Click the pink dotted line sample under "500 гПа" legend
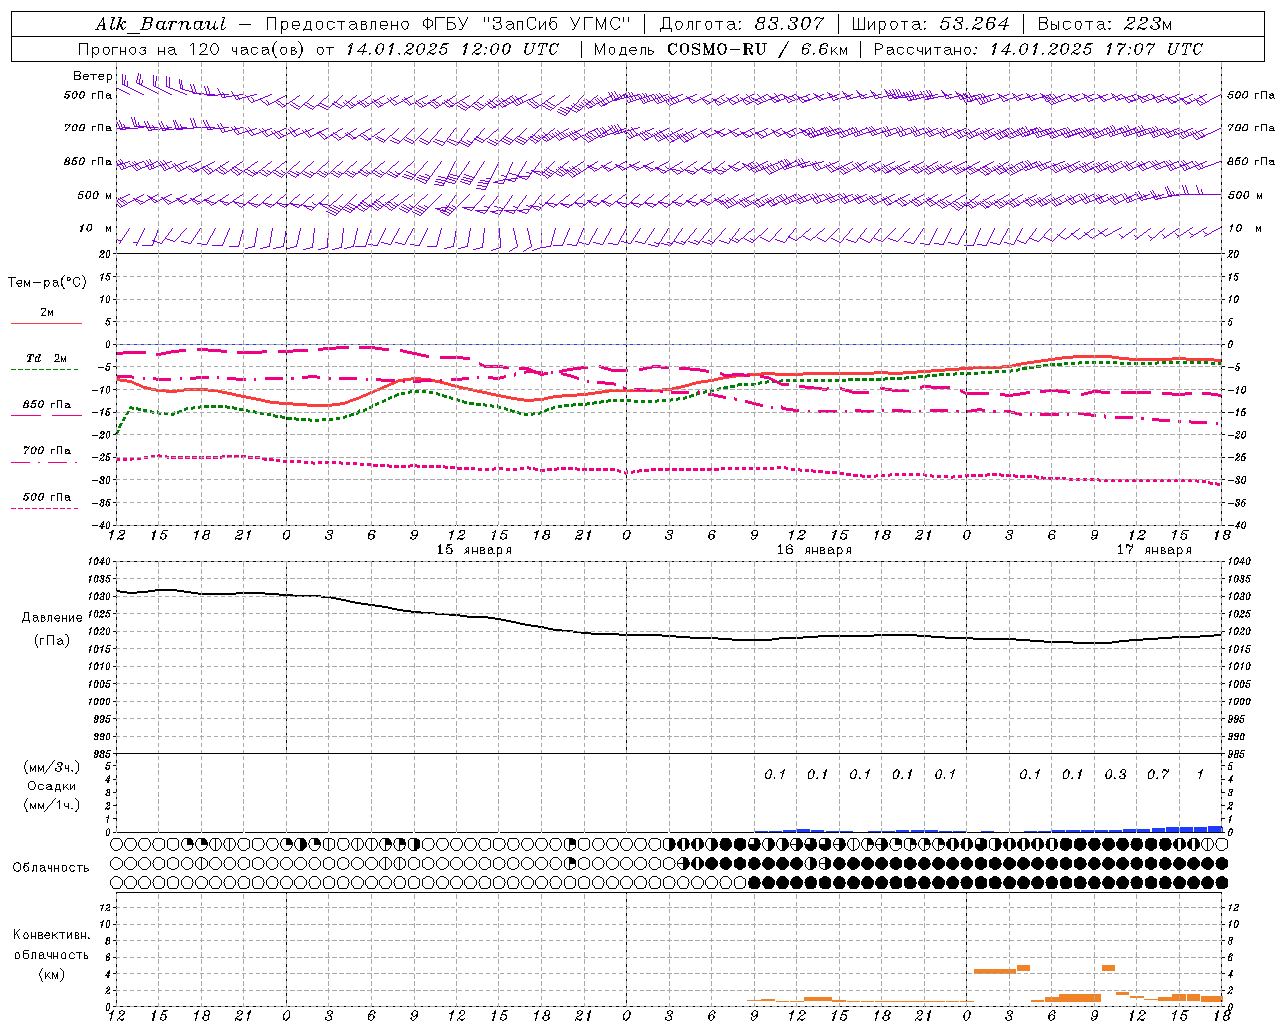This screenshot has width=1280, height=1024. coord(45,508)
